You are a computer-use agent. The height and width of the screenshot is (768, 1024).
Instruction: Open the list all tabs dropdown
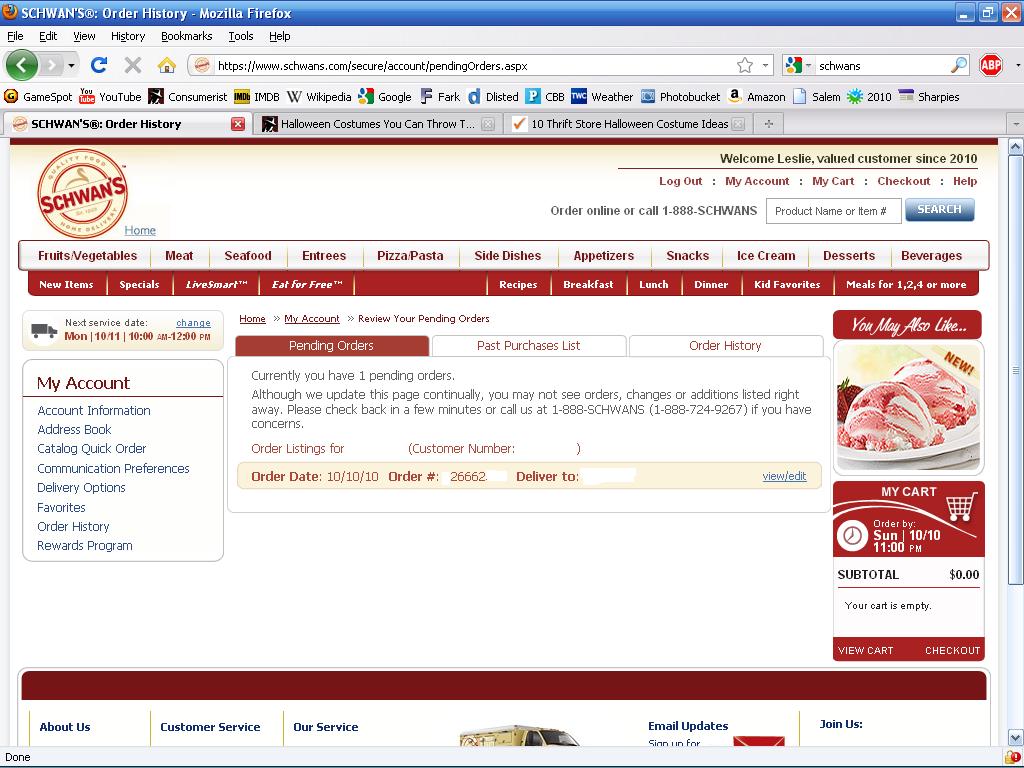1016,124
